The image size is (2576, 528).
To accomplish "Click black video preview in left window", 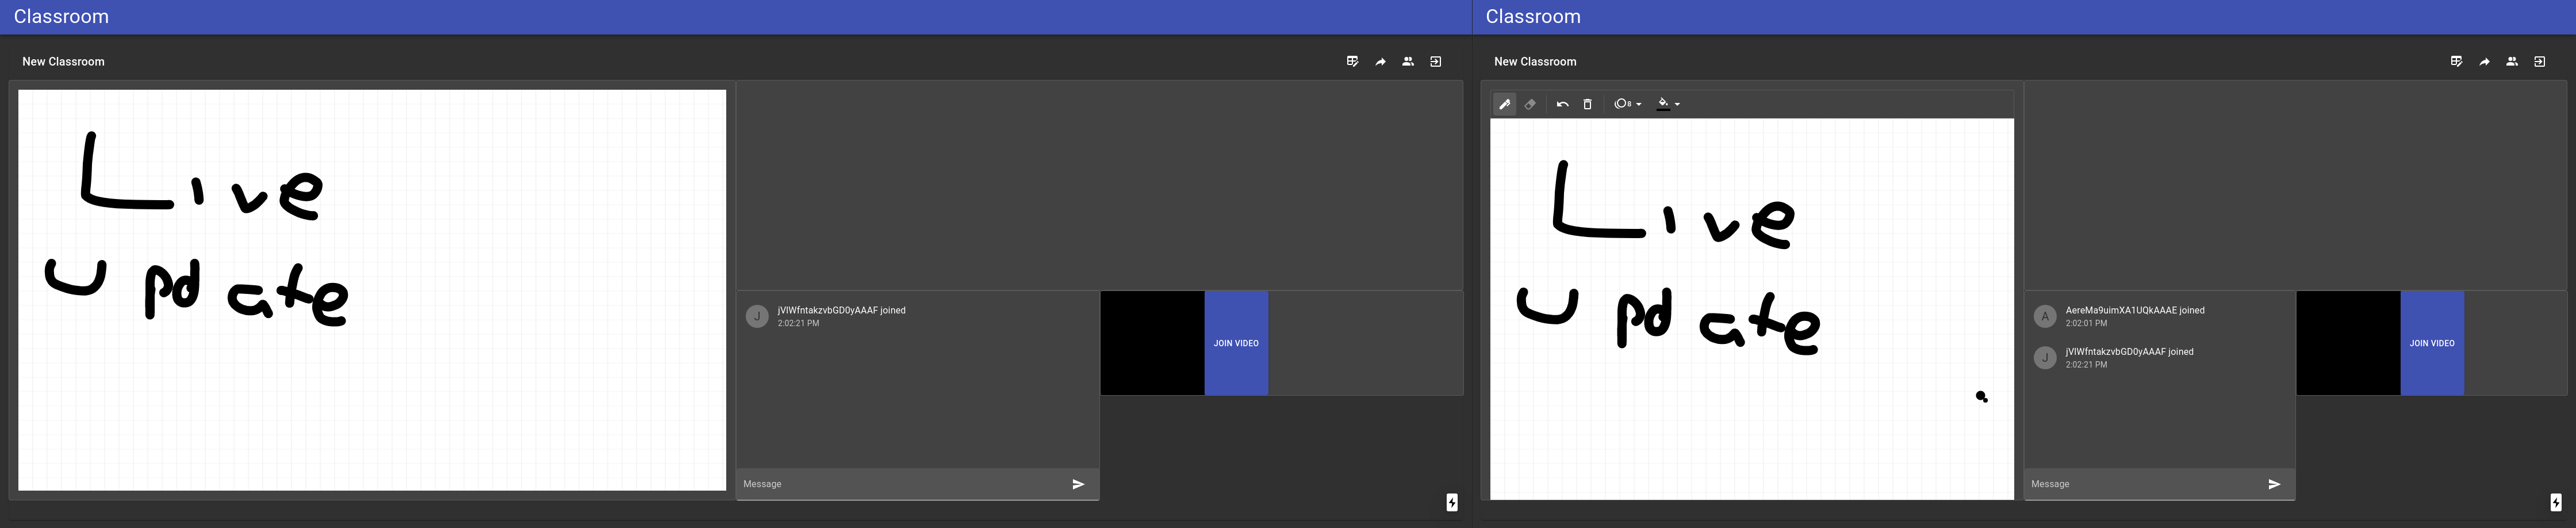I will click(x=1153, y=343).
